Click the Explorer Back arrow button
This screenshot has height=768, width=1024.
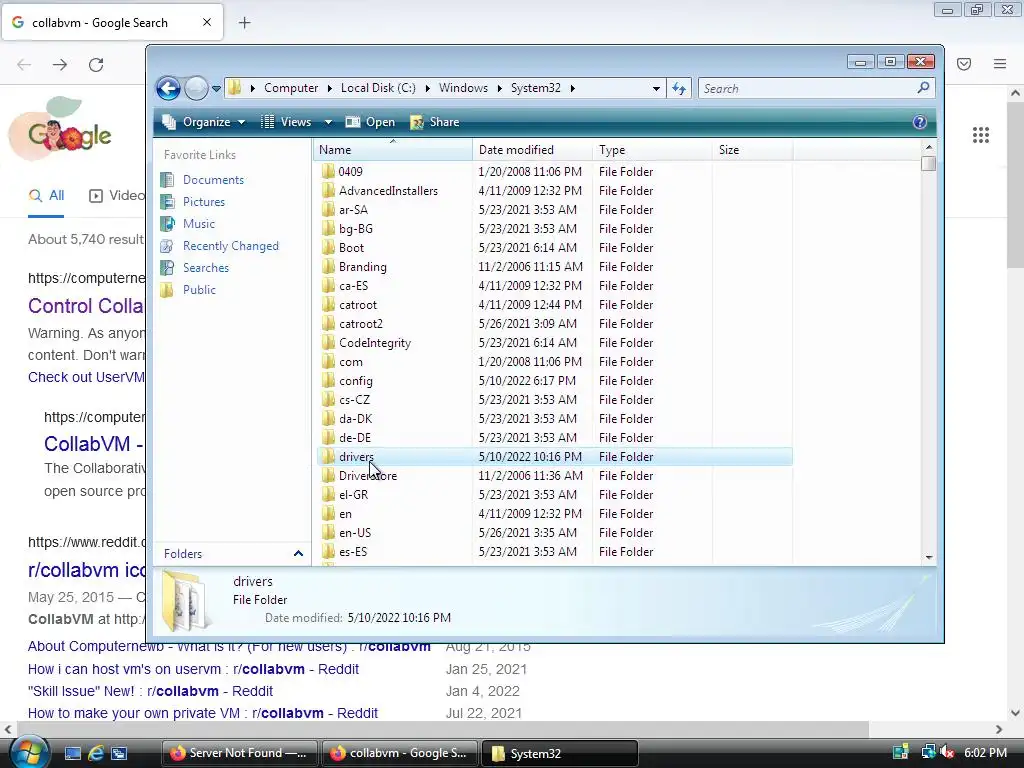point(168,88)
